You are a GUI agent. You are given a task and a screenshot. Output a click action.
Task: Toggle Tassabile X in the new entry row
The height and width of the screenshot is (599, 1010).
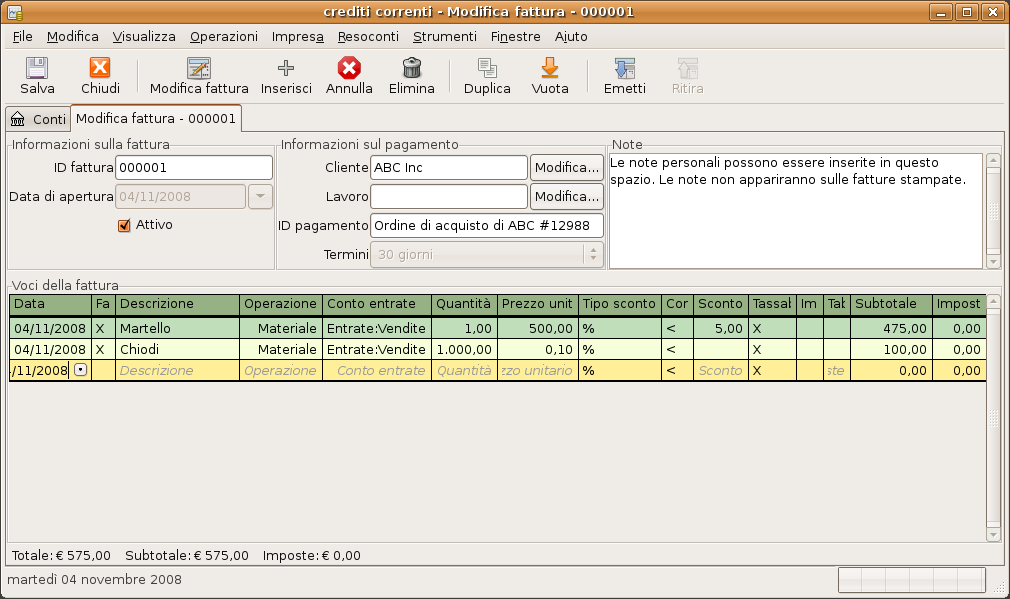tap(757, 370)
